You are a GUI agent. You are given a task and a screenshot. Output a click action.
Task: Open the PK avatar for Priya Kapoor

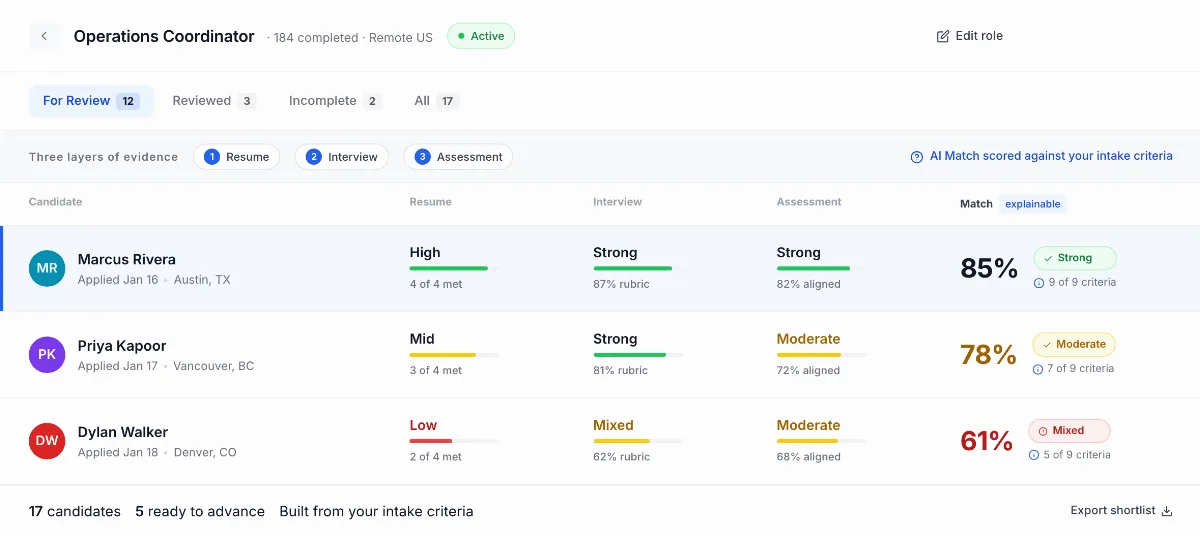point(47,355)
